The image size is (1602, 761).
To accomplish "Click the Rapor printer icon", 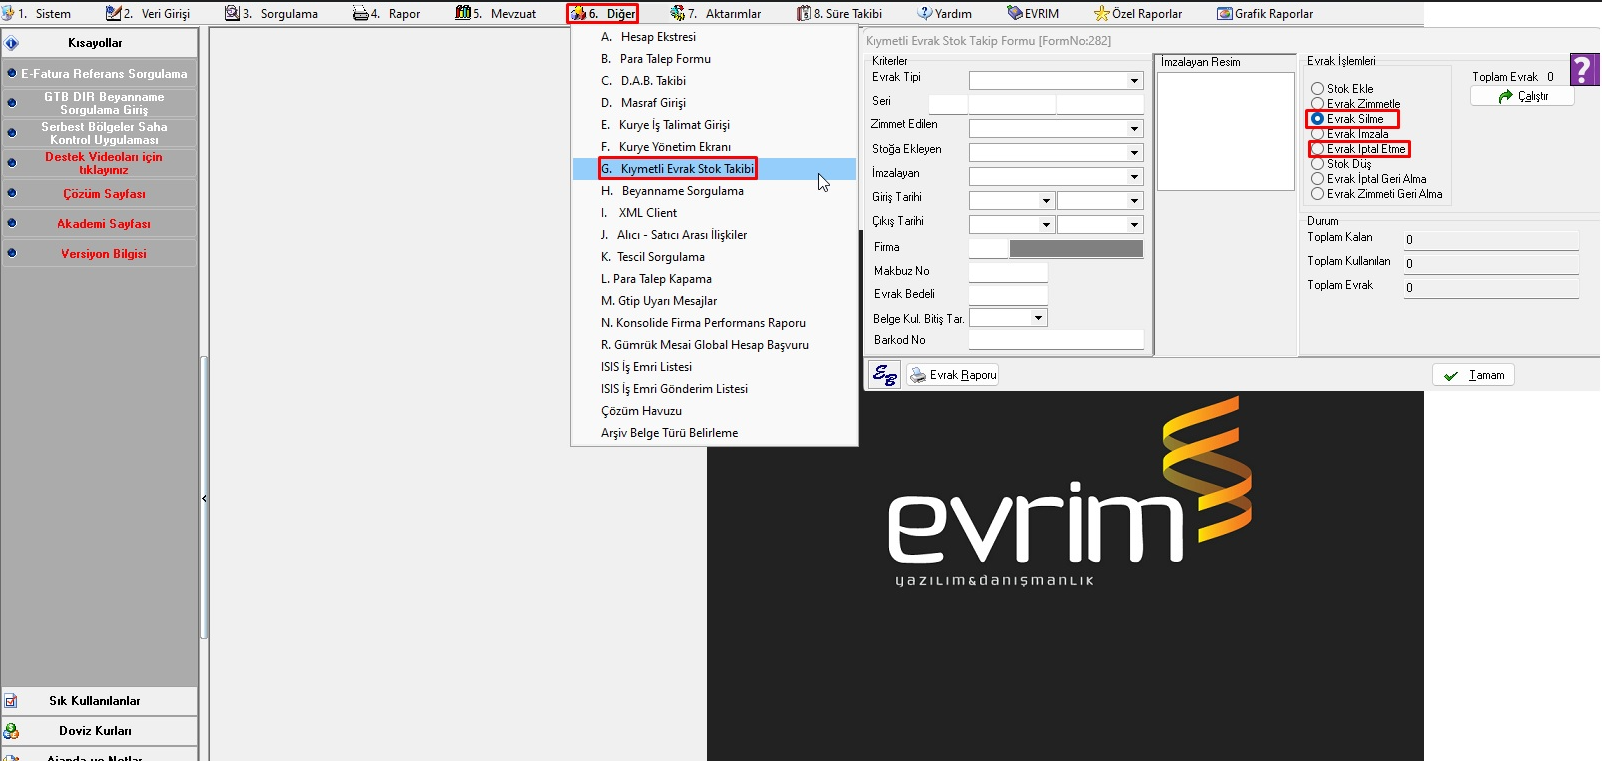I will pyautogui.click(x=361, y=13).
